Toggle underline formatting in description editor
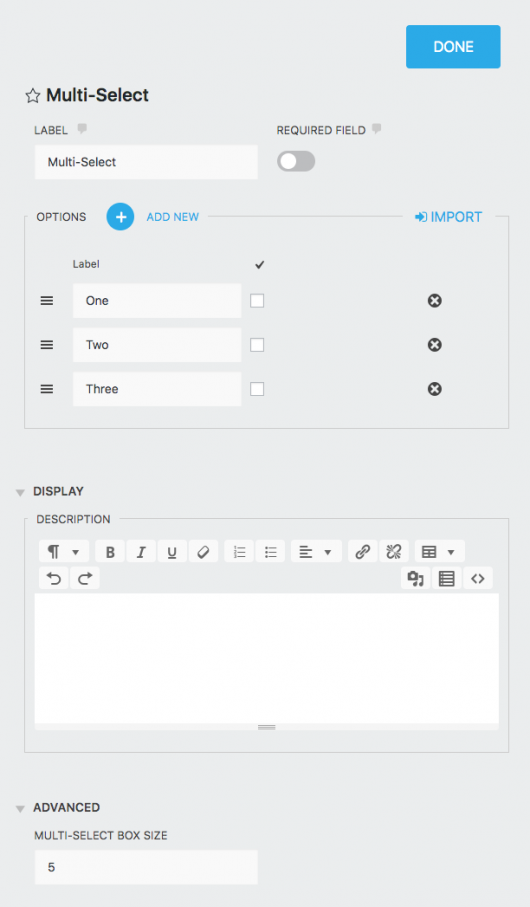530x907 pixels. (172, 552)
